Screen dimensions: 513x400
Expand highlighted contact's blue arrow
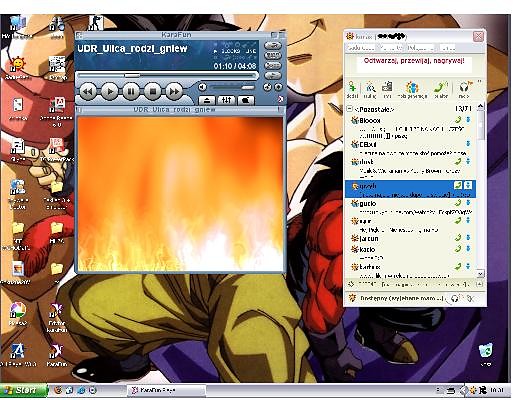pos(468,185)
